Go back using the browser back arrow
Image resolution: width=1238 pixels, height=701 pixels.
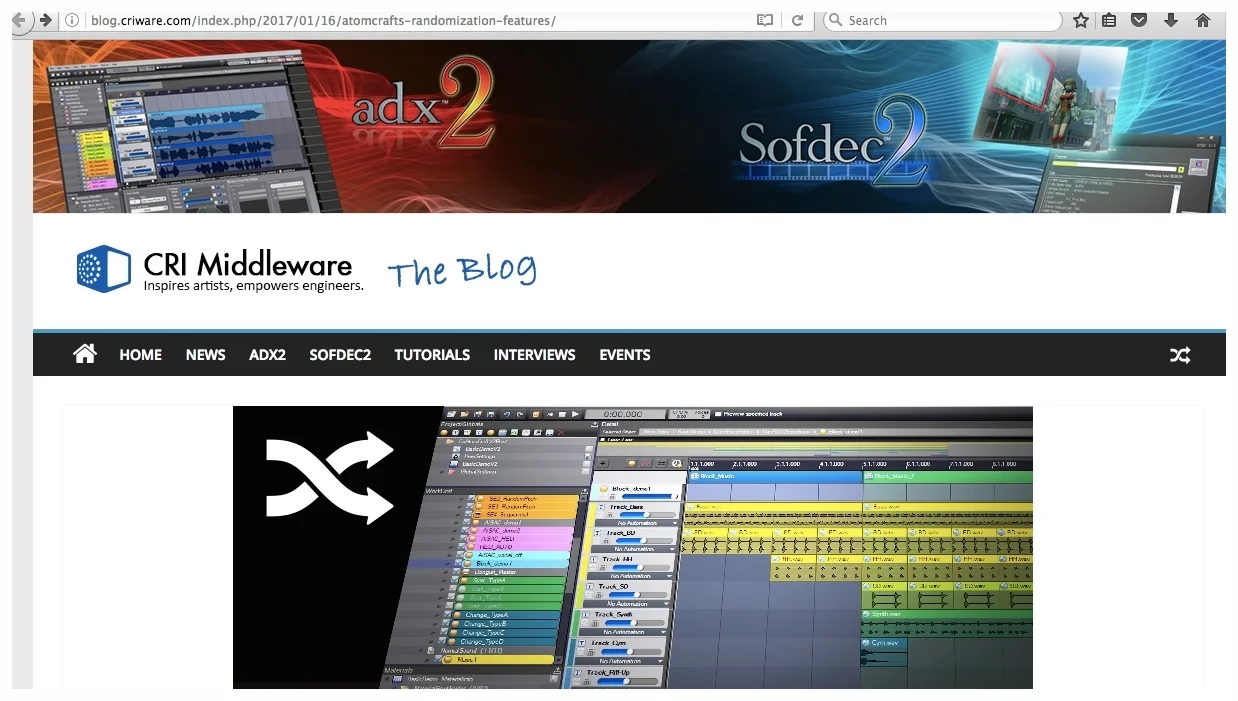(20, 20)
